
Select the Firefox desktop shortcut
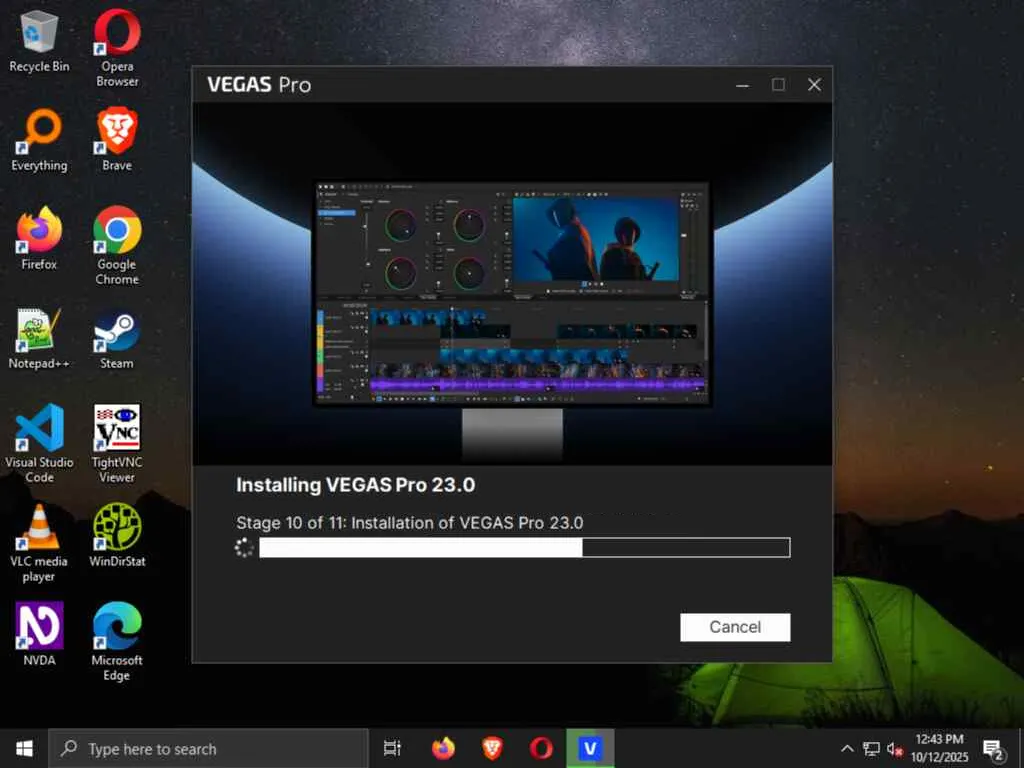tap(39, 238)
